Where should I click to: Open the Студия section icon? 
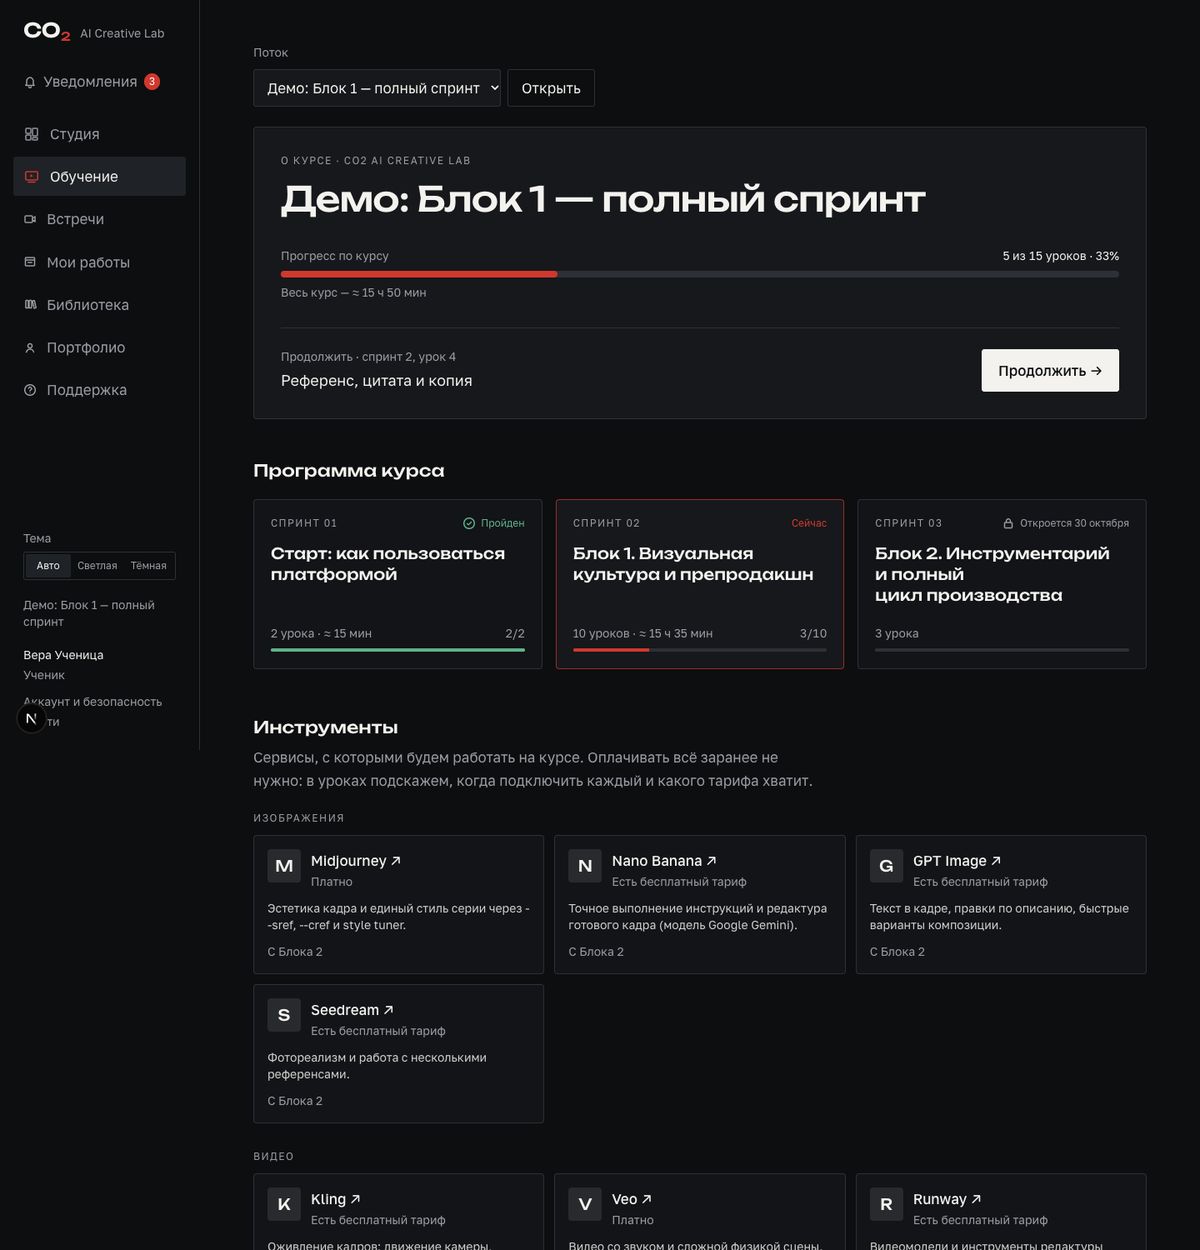click(x=31, y=134)
